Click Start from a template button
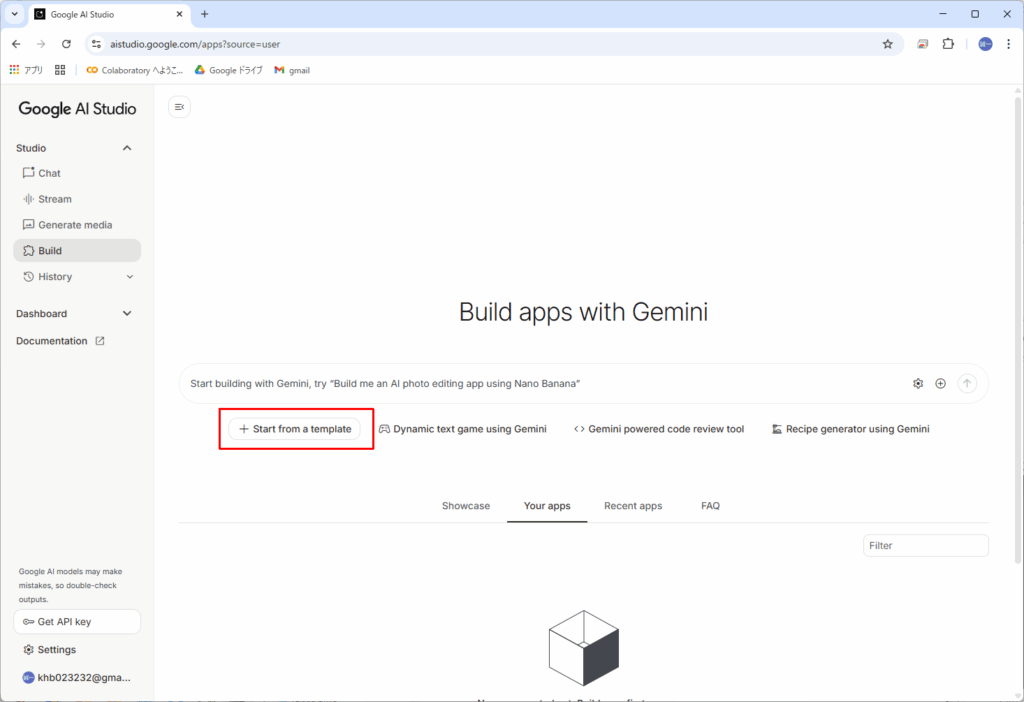Screen dimensions: 1024x702 (295, 429)
